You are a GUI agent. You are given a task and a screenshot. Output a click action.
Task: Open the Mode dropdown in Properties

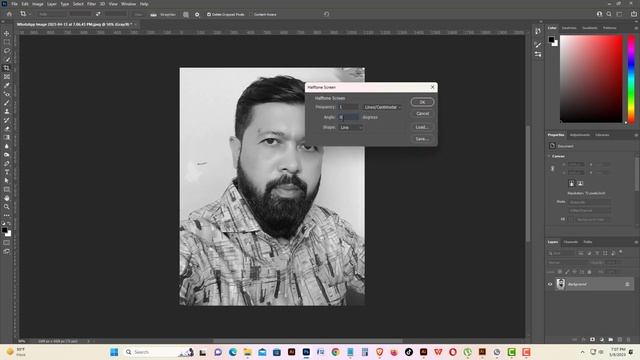click(590, 202)
